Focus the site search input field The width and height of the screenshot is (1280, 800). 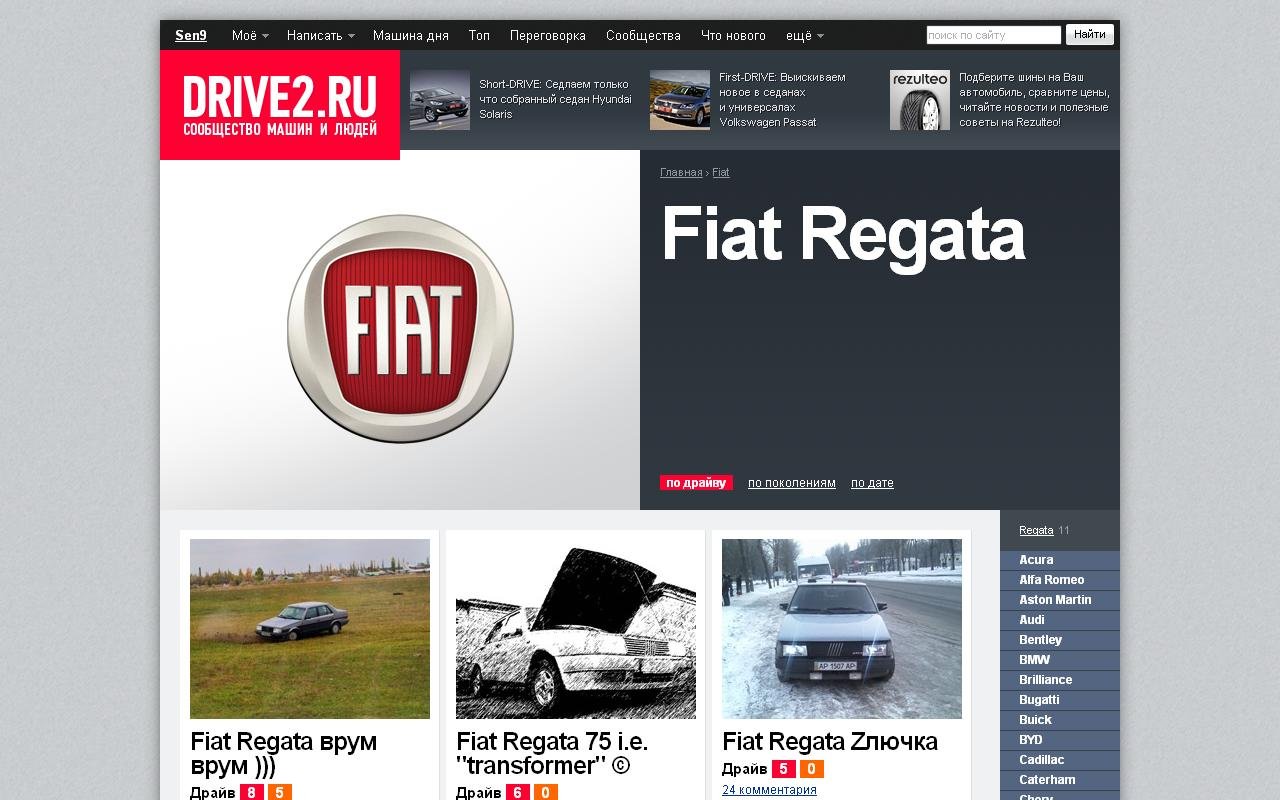coord(994,35)
